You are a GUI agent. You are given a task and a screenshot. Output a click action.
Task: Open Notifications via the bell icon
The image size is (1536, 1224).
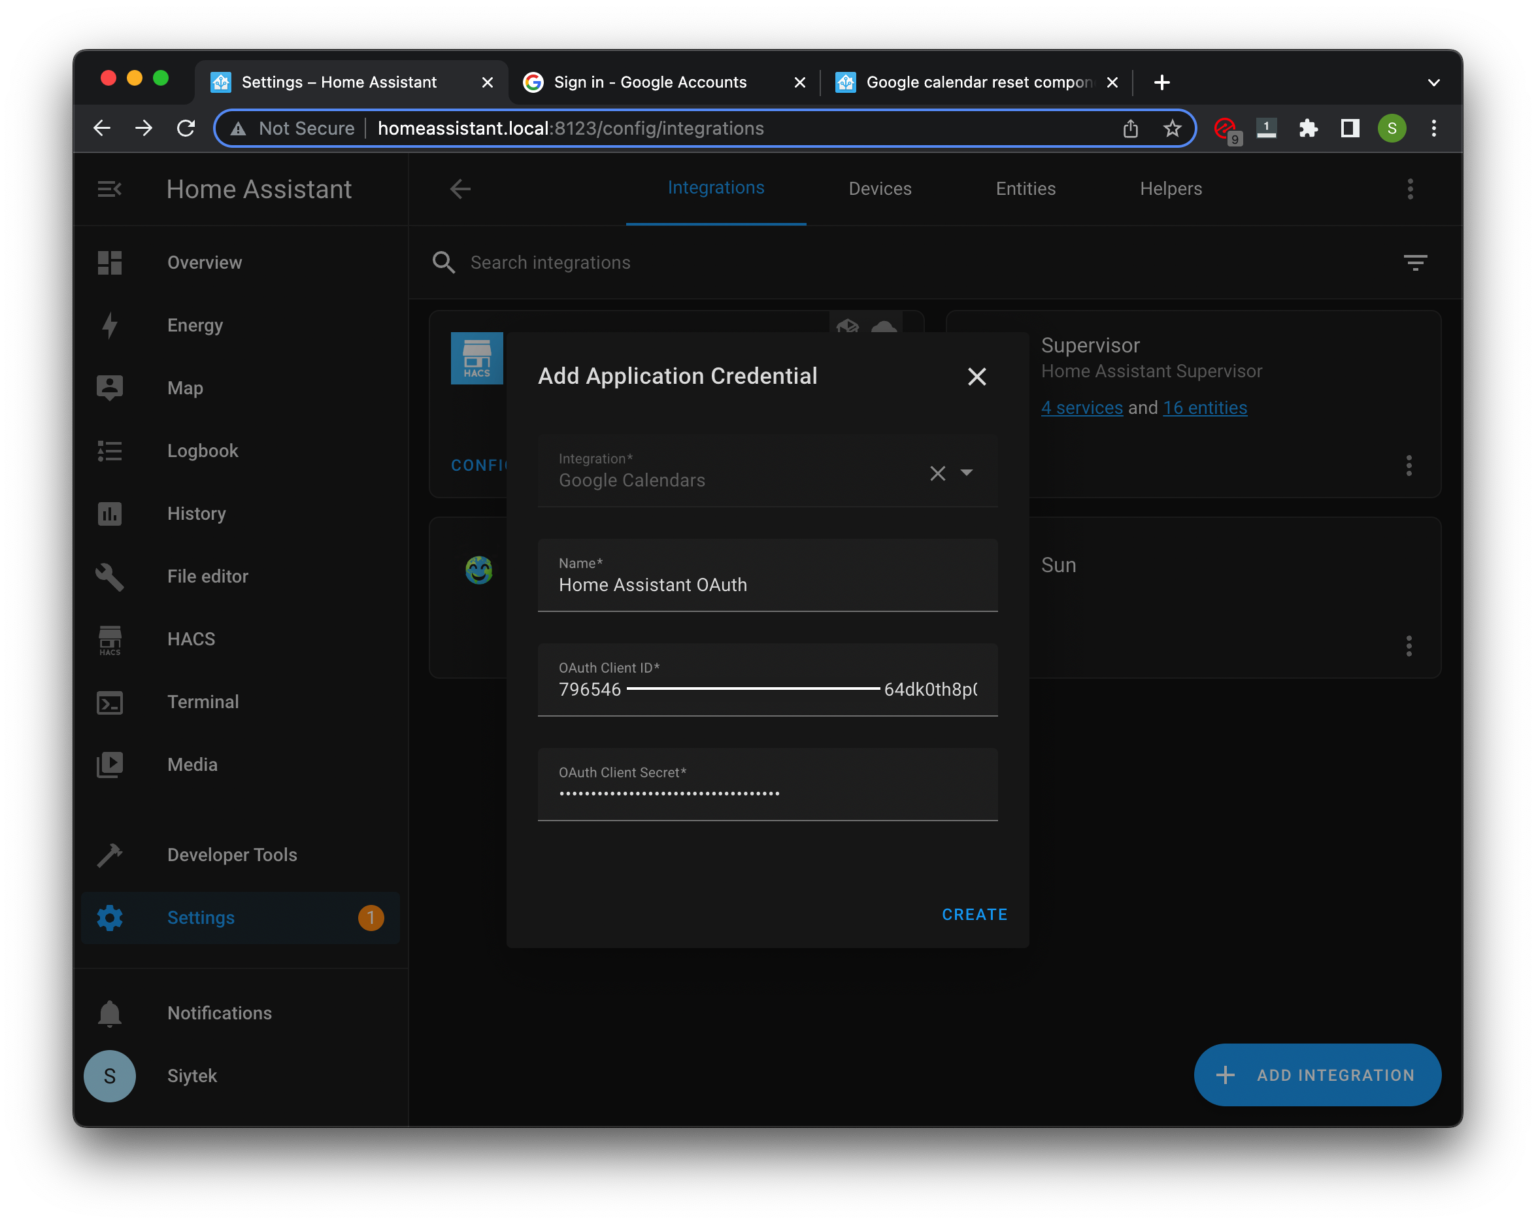coord(109,1013)
